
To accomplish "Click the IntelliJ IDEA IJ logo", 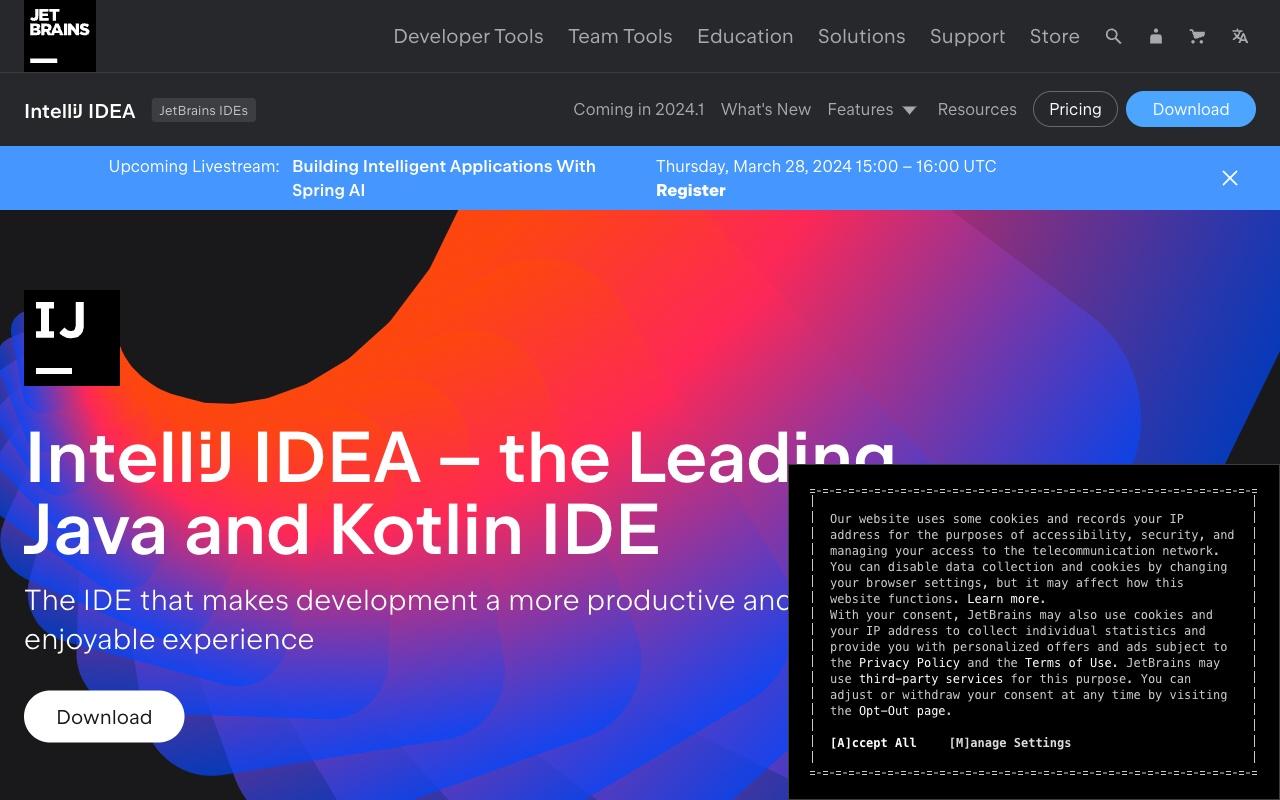I will 72,338.
